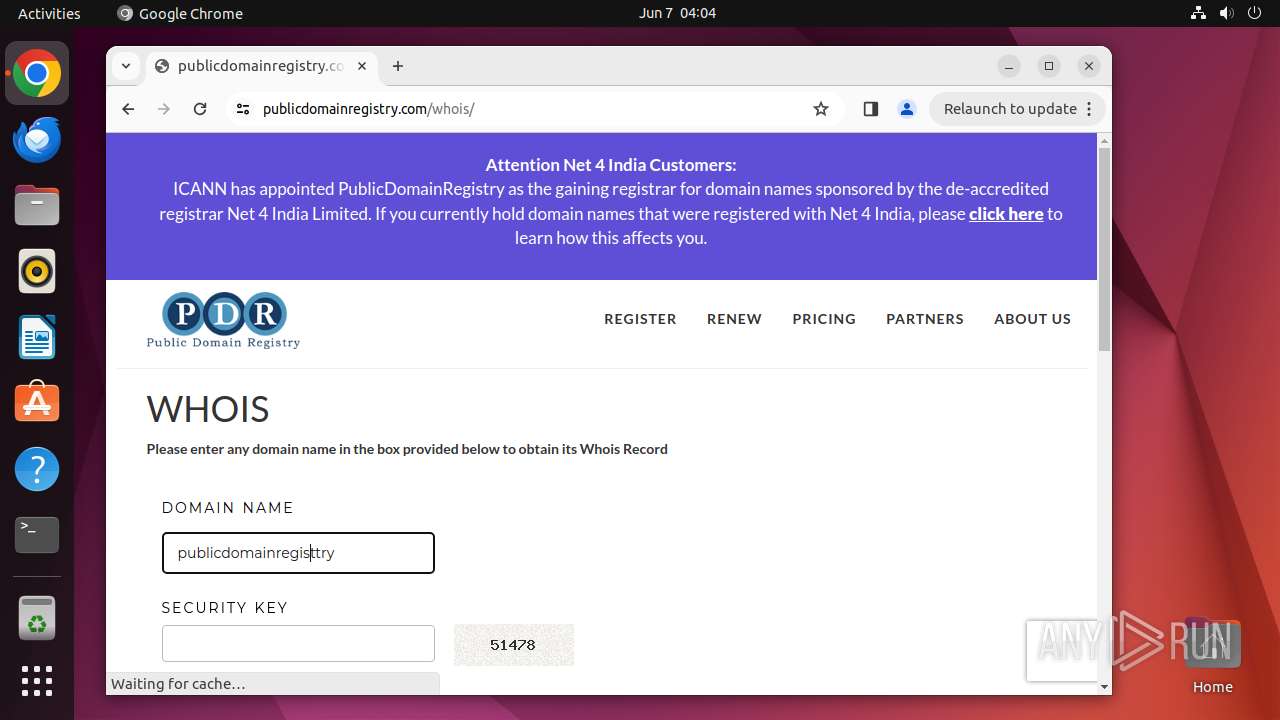Launch Thunderbird Mail from the dock
The height and width of the screenshot is (720, 1280).
point(37,139)
